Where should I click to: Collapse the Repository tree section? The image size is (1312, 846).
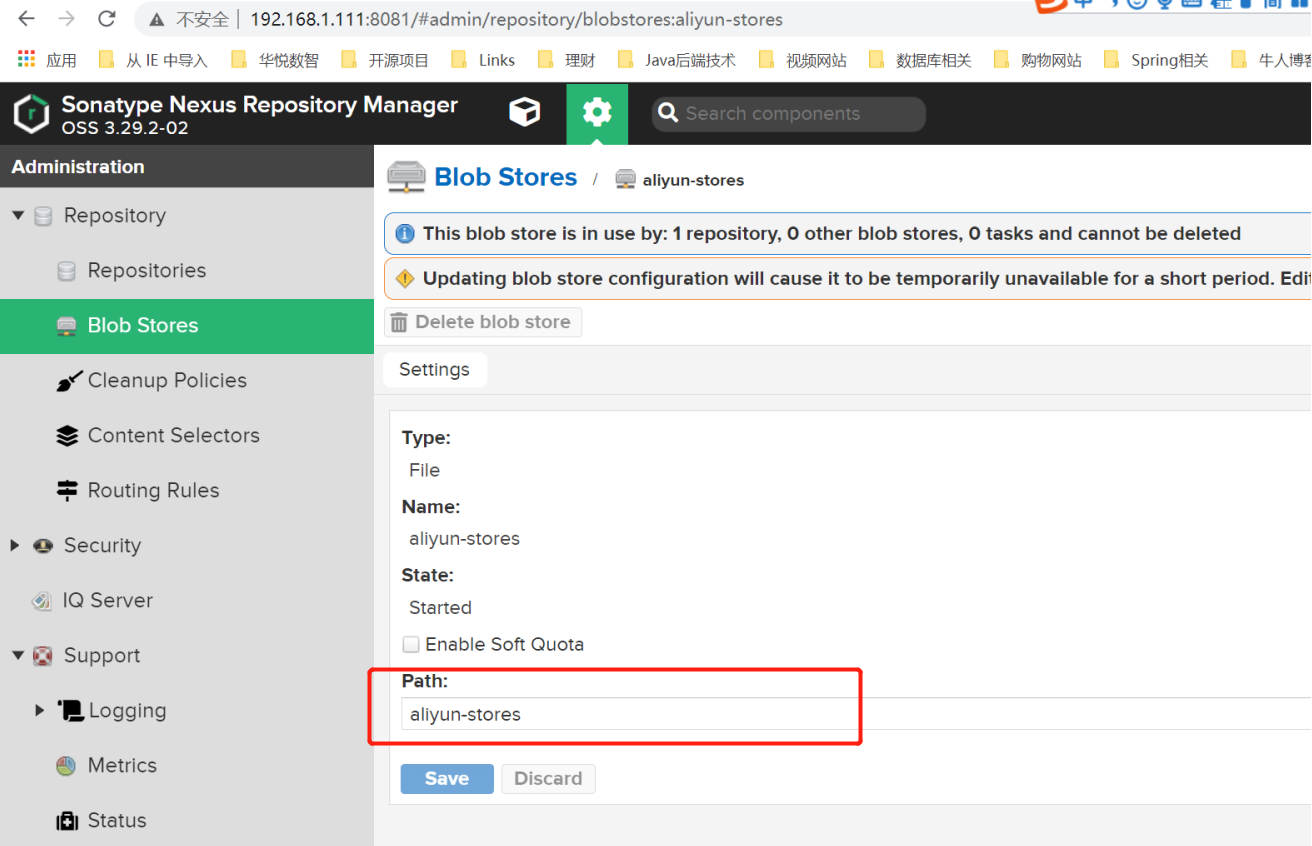tap(18, 216)
